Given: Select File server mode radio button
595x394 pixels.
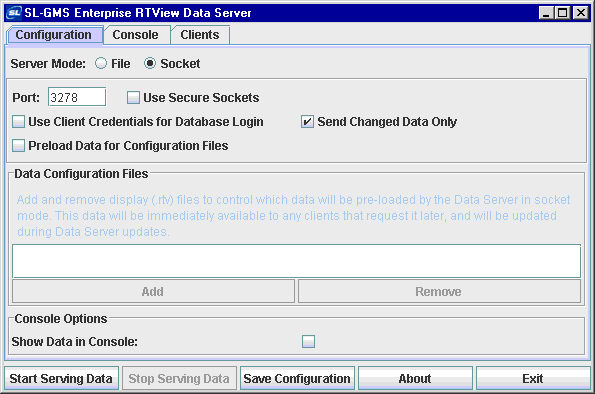Looking at the screenshot, I should [101, 63].
